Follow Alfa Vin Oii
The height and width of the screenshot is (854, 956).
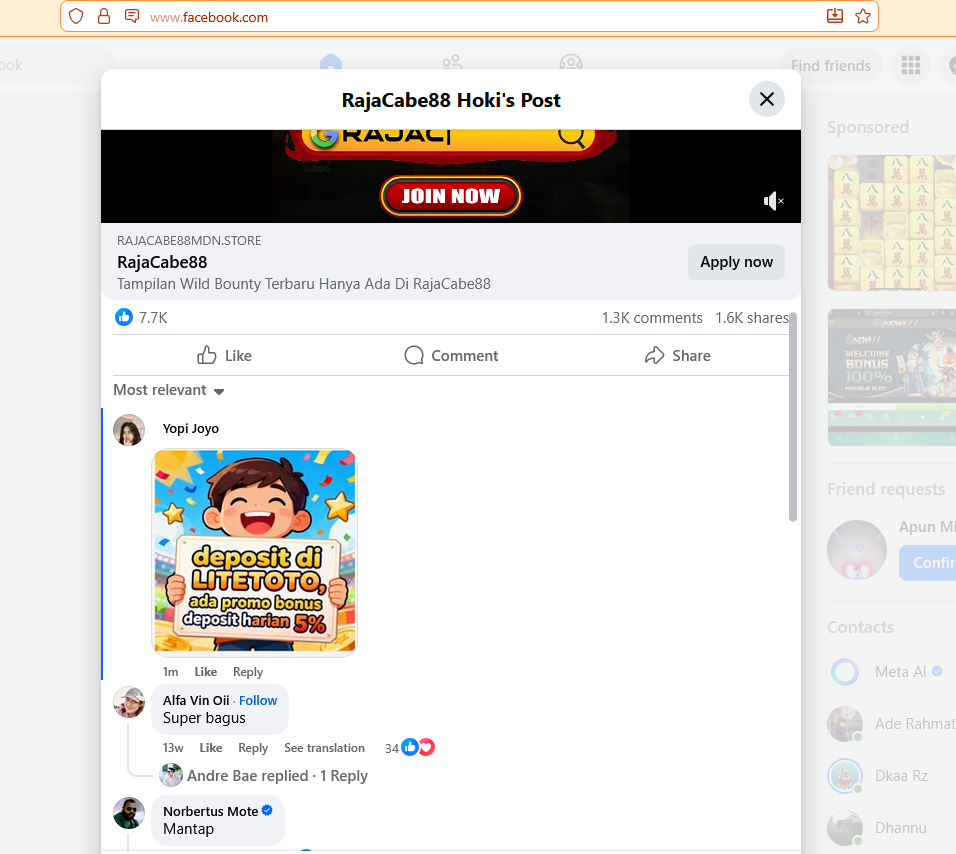[258, 700]
